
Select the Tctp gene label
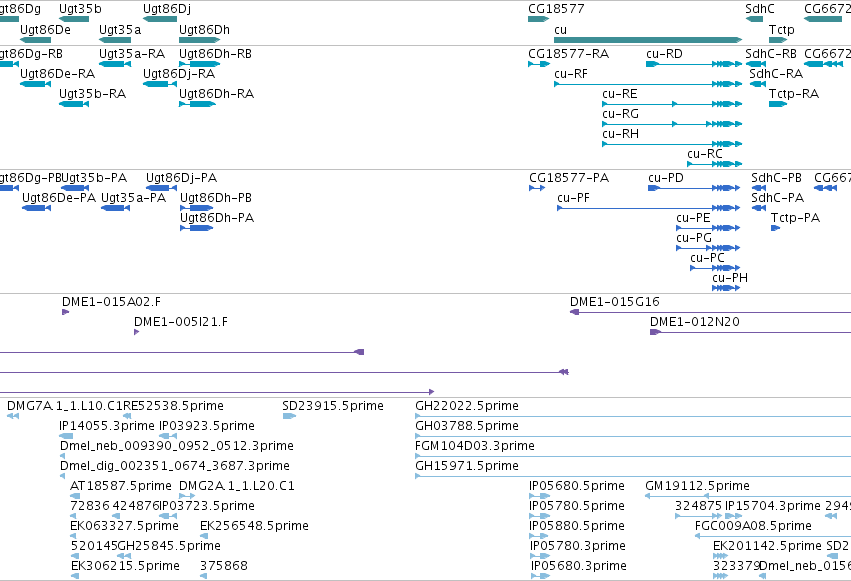pyautogui.click(x=782, y=30)
